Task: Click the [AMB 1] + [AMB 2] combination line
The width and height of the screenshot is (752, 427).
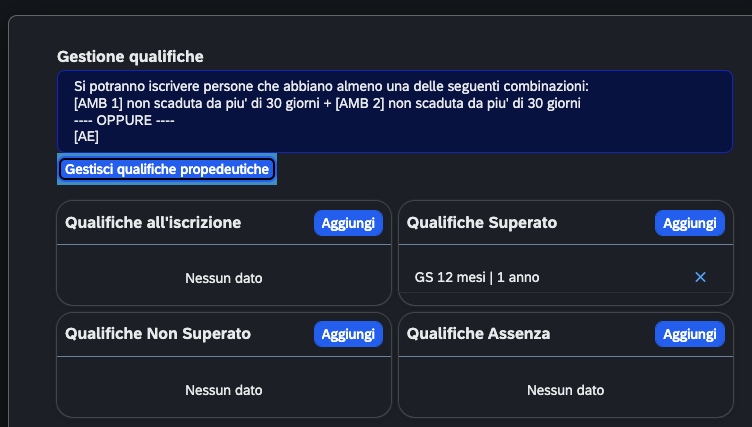Action: 328,103
